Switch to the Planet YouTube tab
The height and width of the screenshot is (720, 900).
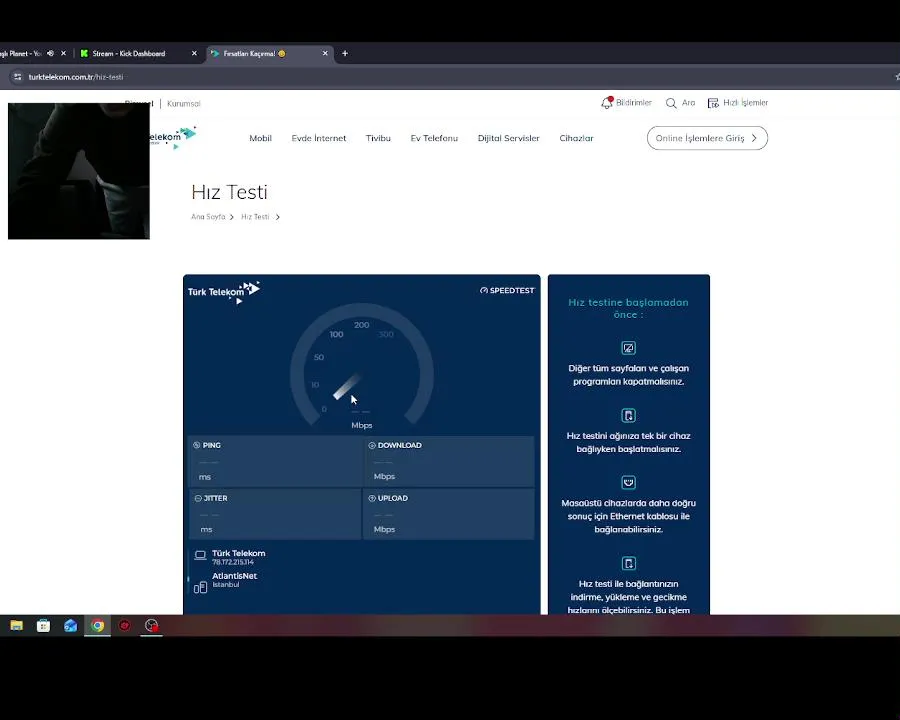click(x=20, y=53)
